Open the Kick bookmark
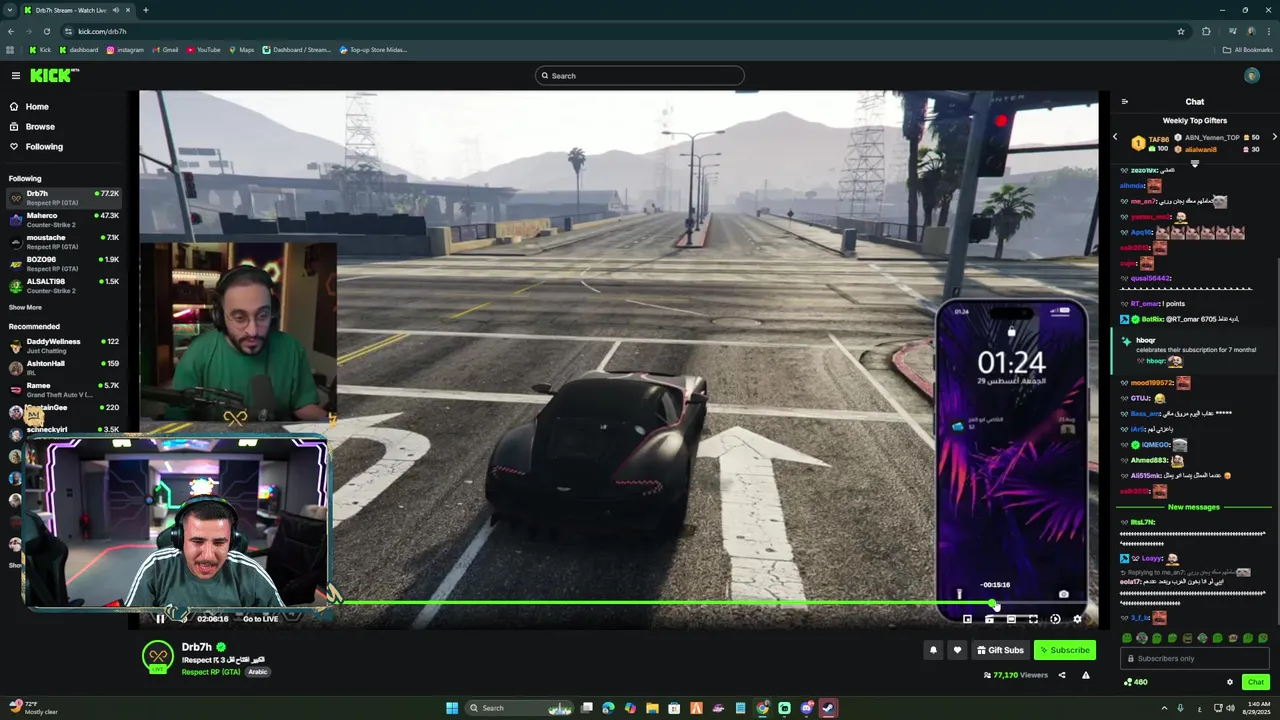1280x720 pixels. coord(40,50)
